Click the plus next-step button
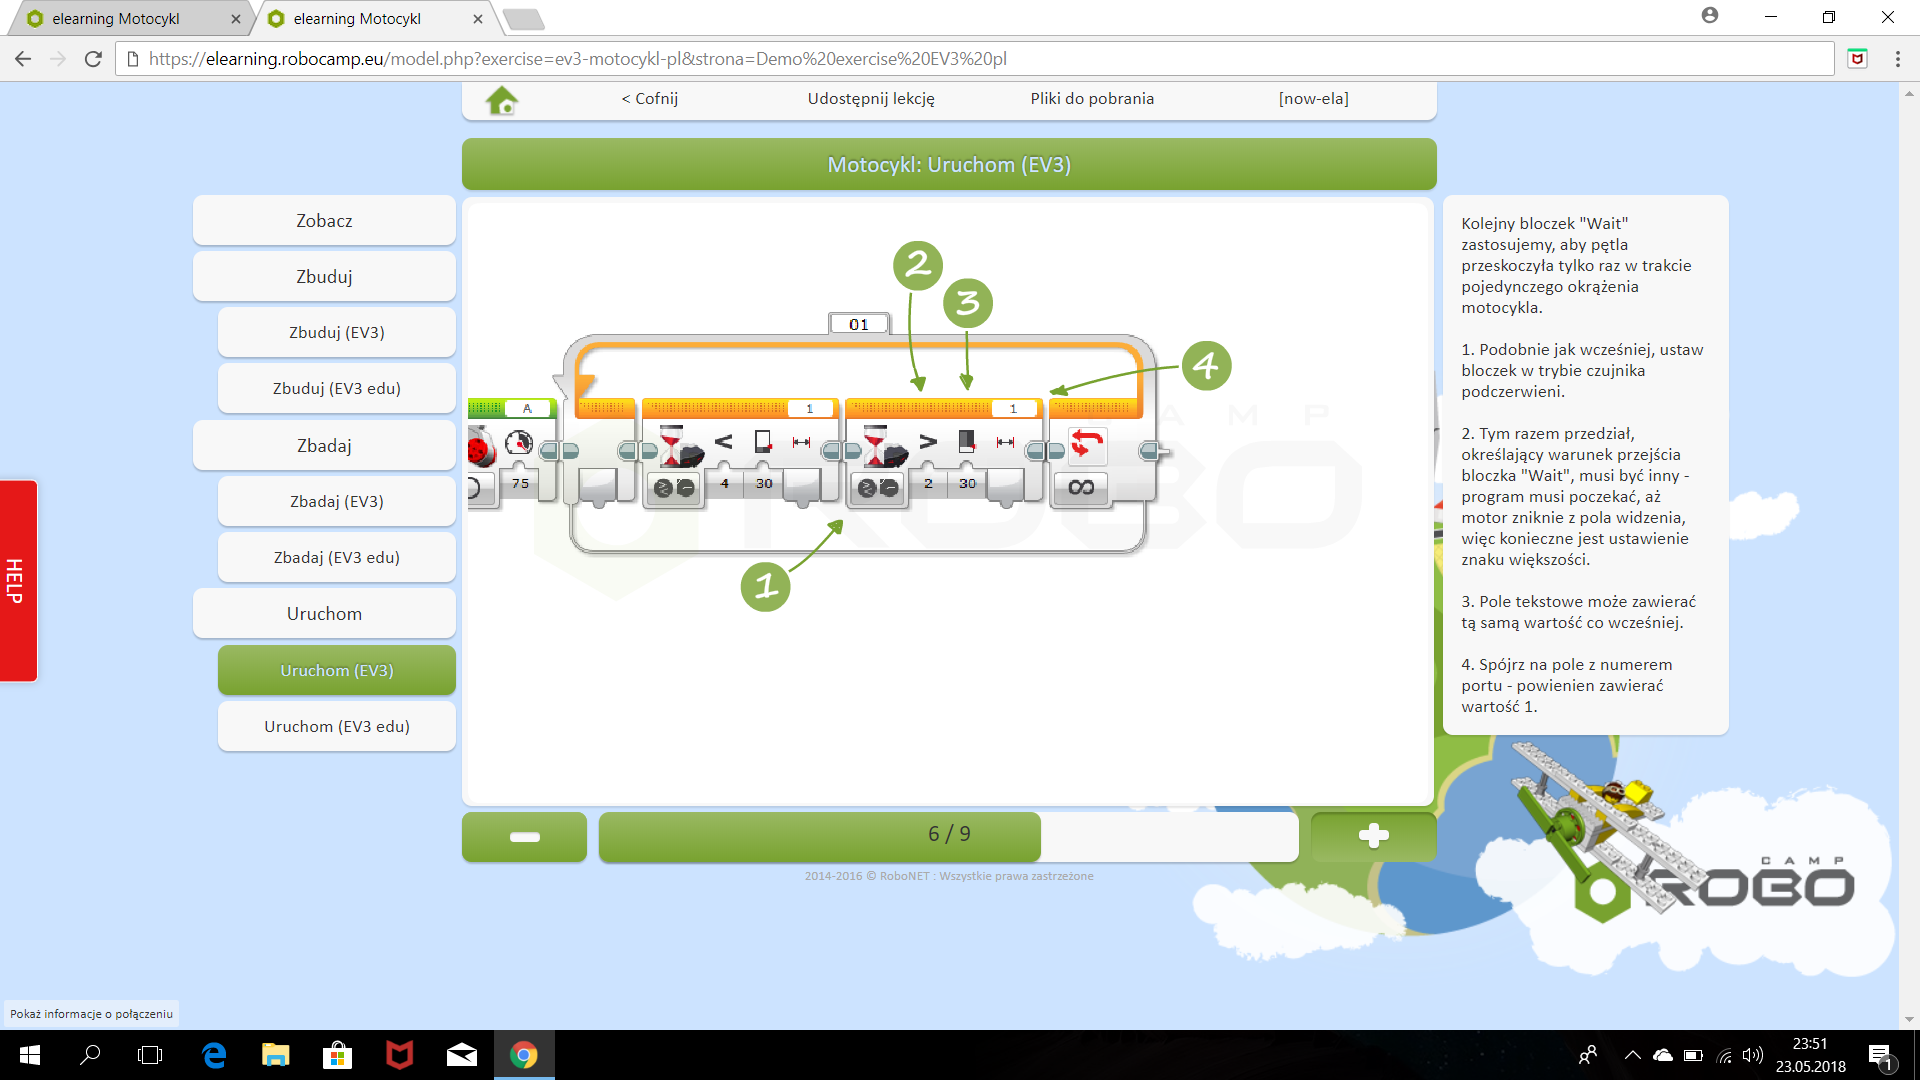Image resolution: width=1920 pixels, height=1080 pixels. [1373, 836]
